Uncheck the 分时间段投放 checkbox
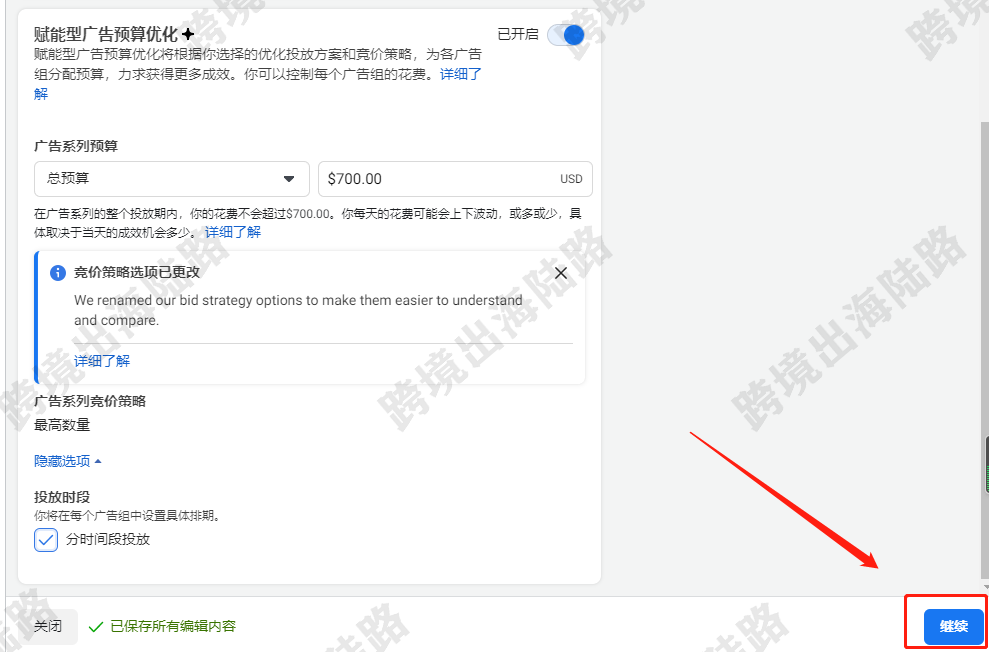Image resolution: width=989 pixels, height=652 pixels. [x=46, y=540]
